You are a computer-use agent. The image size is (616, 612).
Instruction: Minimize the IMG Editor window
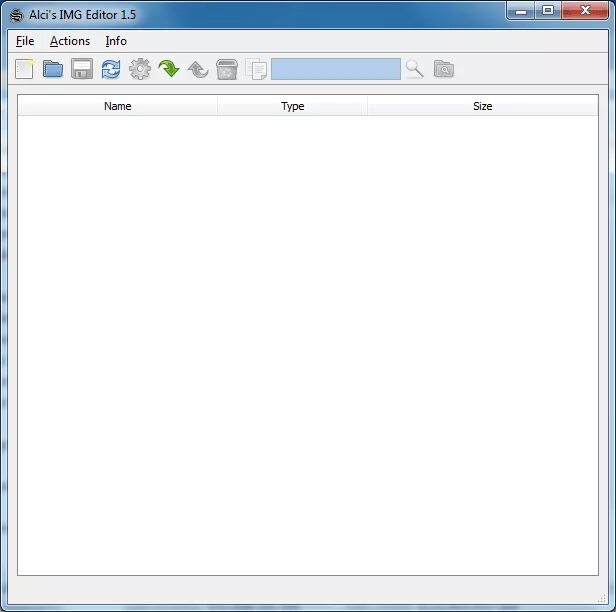[x=521, y=11]
